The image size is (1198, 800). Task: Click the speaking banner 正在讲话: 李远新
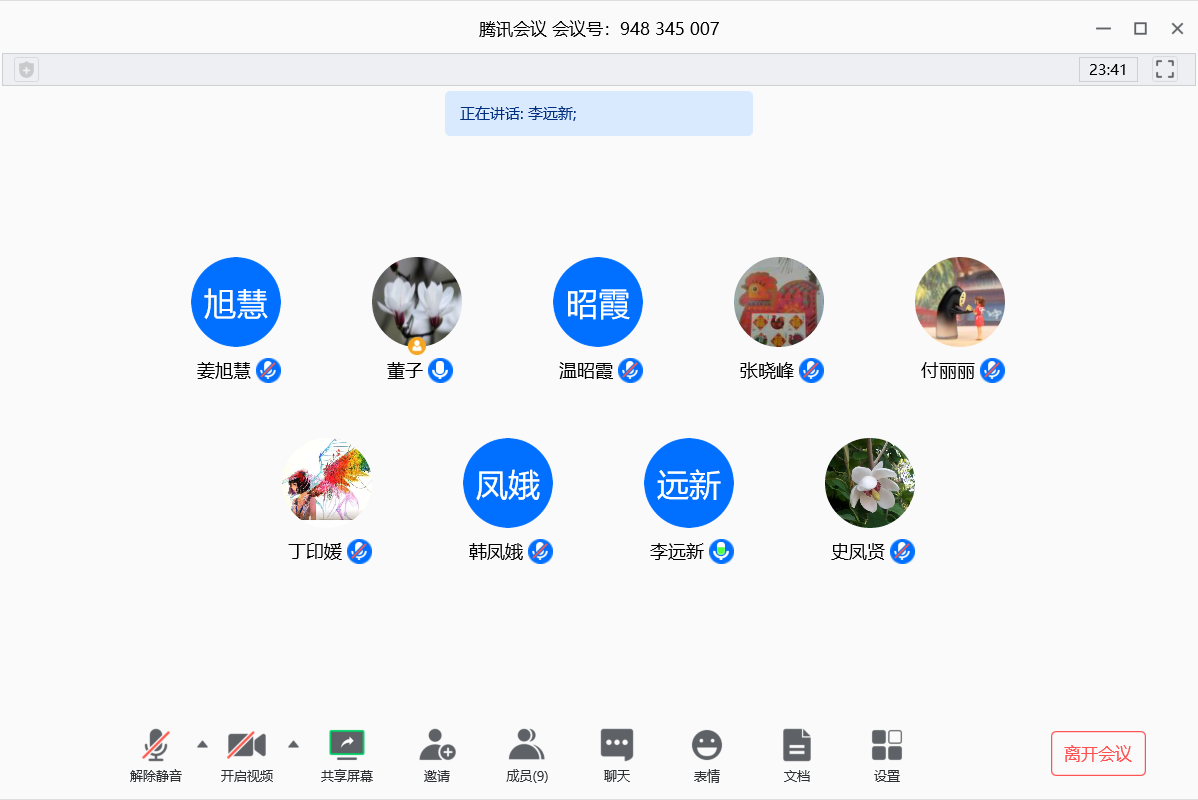(x=598, y=114)
